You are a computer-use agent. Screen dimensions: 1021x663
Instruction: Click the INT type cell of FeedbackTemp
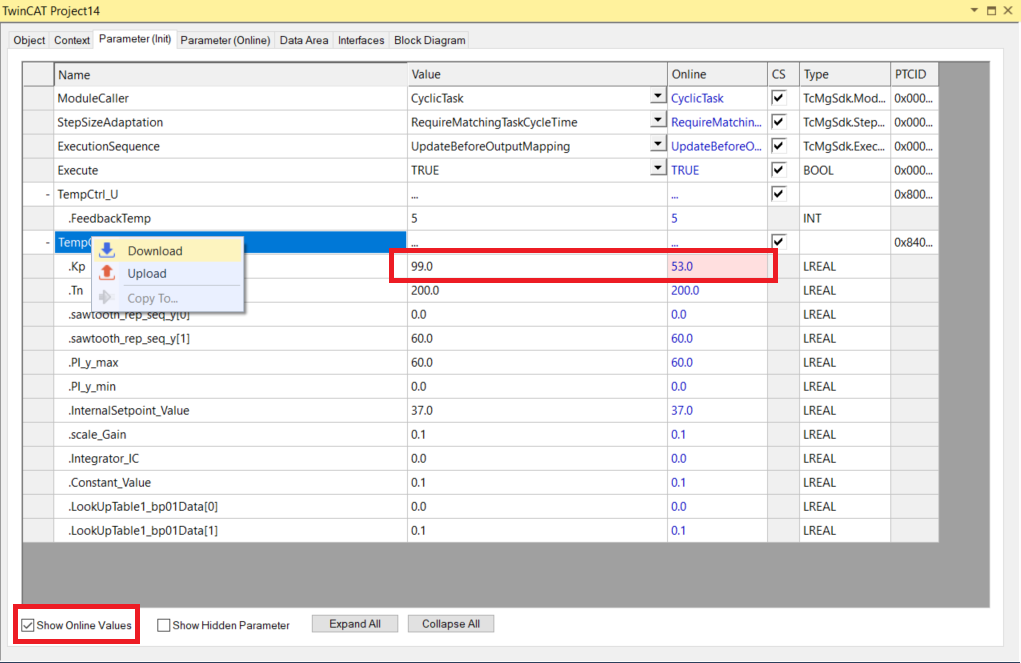(x=844, y=218)
